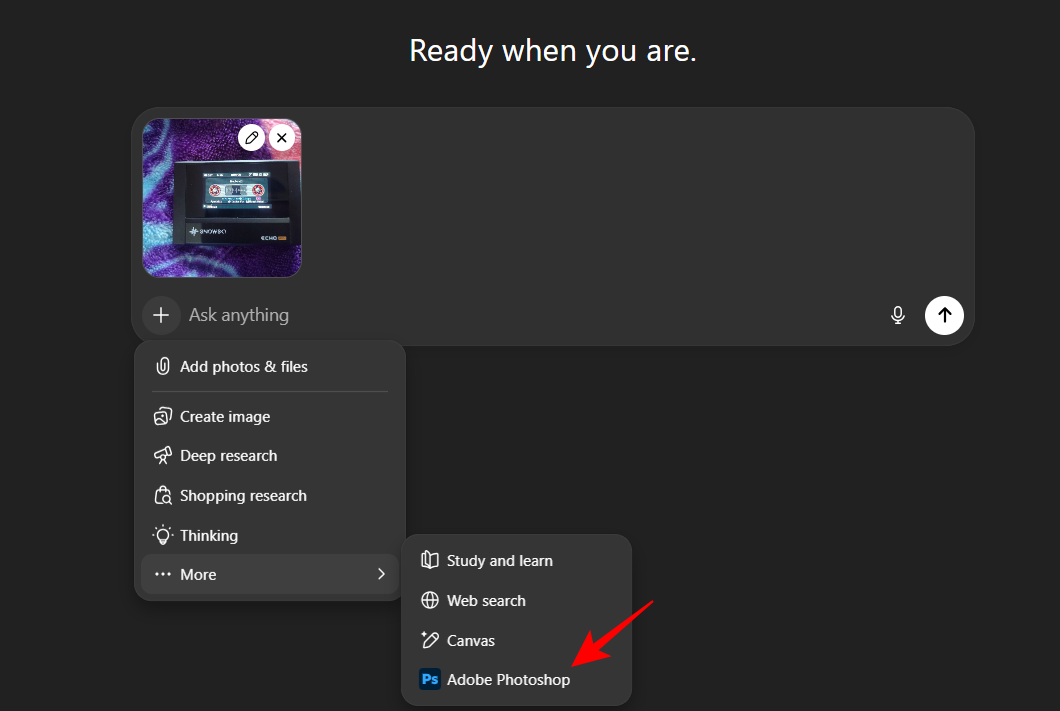Click the Thinking lightbulb icon
1060x711 pixels.
pyautogui.click(x=162, y=536)
